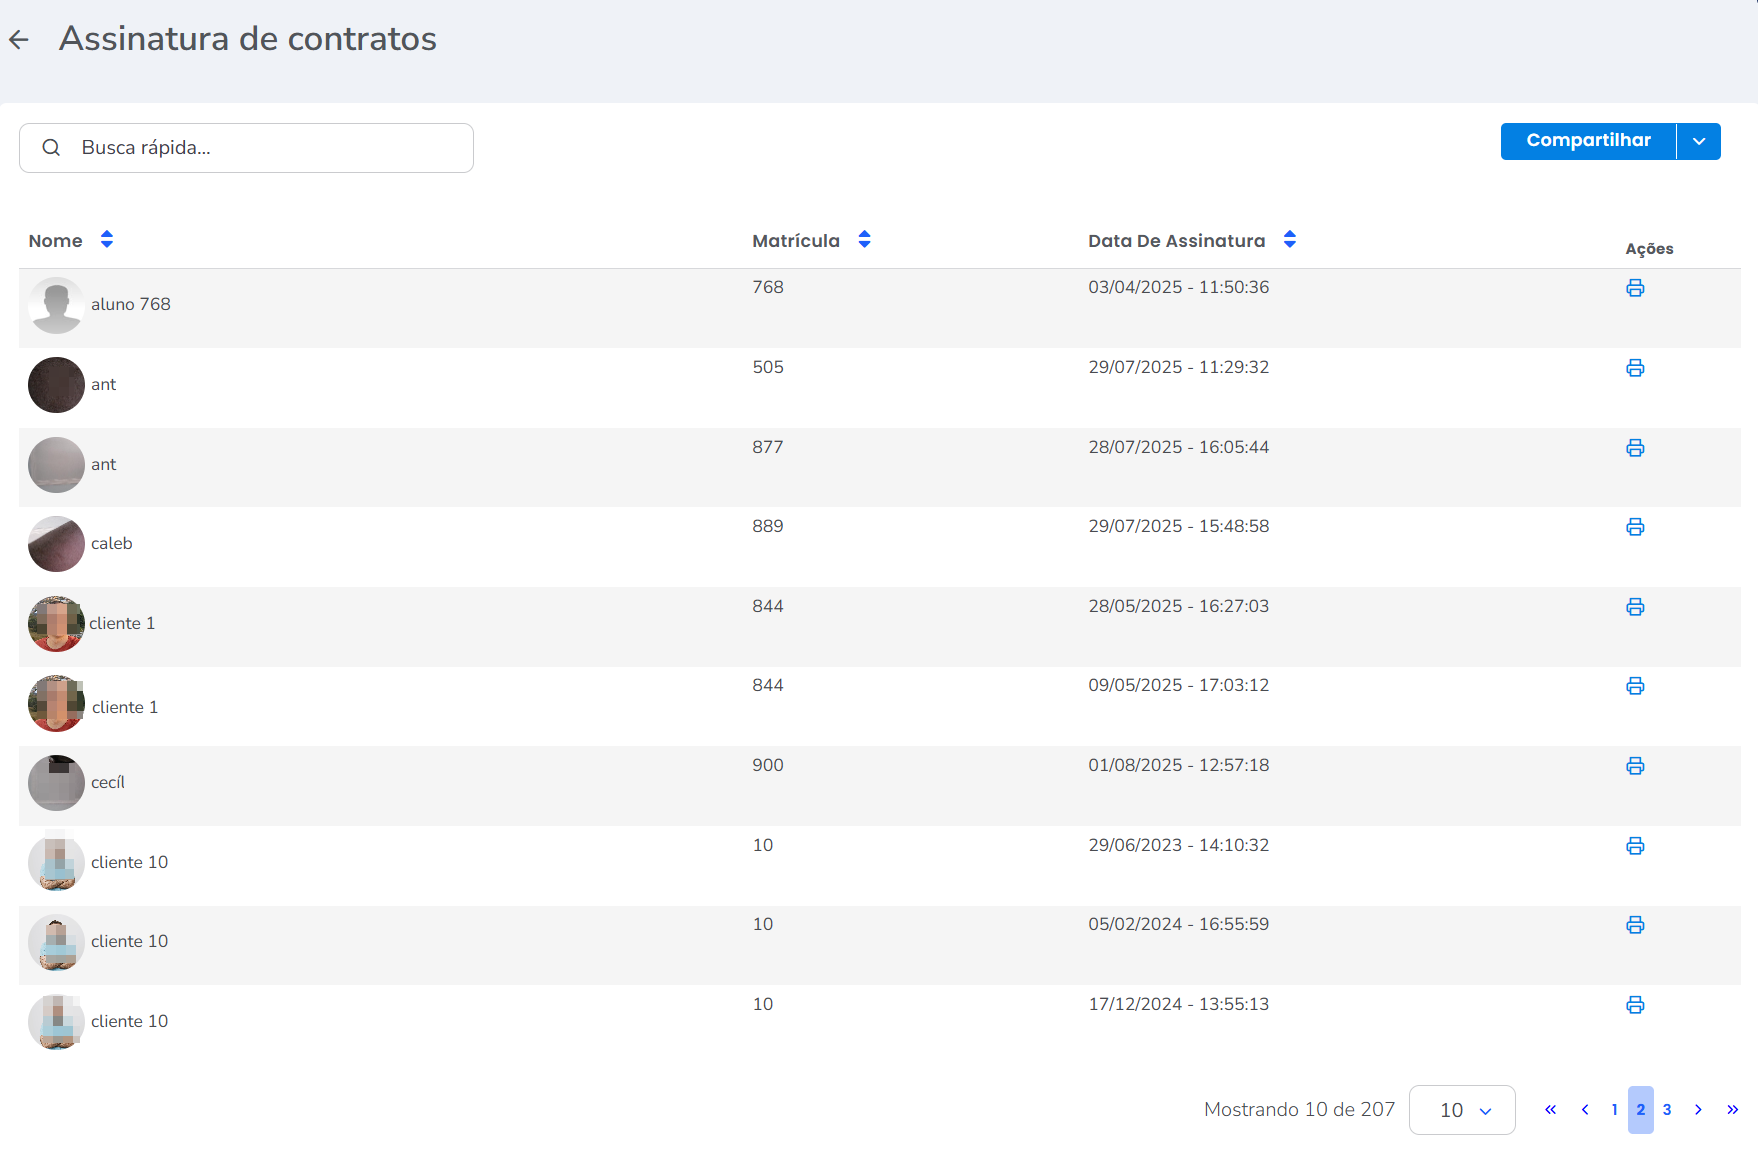Print contract signed on 28/05/2025
The image size is (1758, 1157).
(x=1635, y=607)
